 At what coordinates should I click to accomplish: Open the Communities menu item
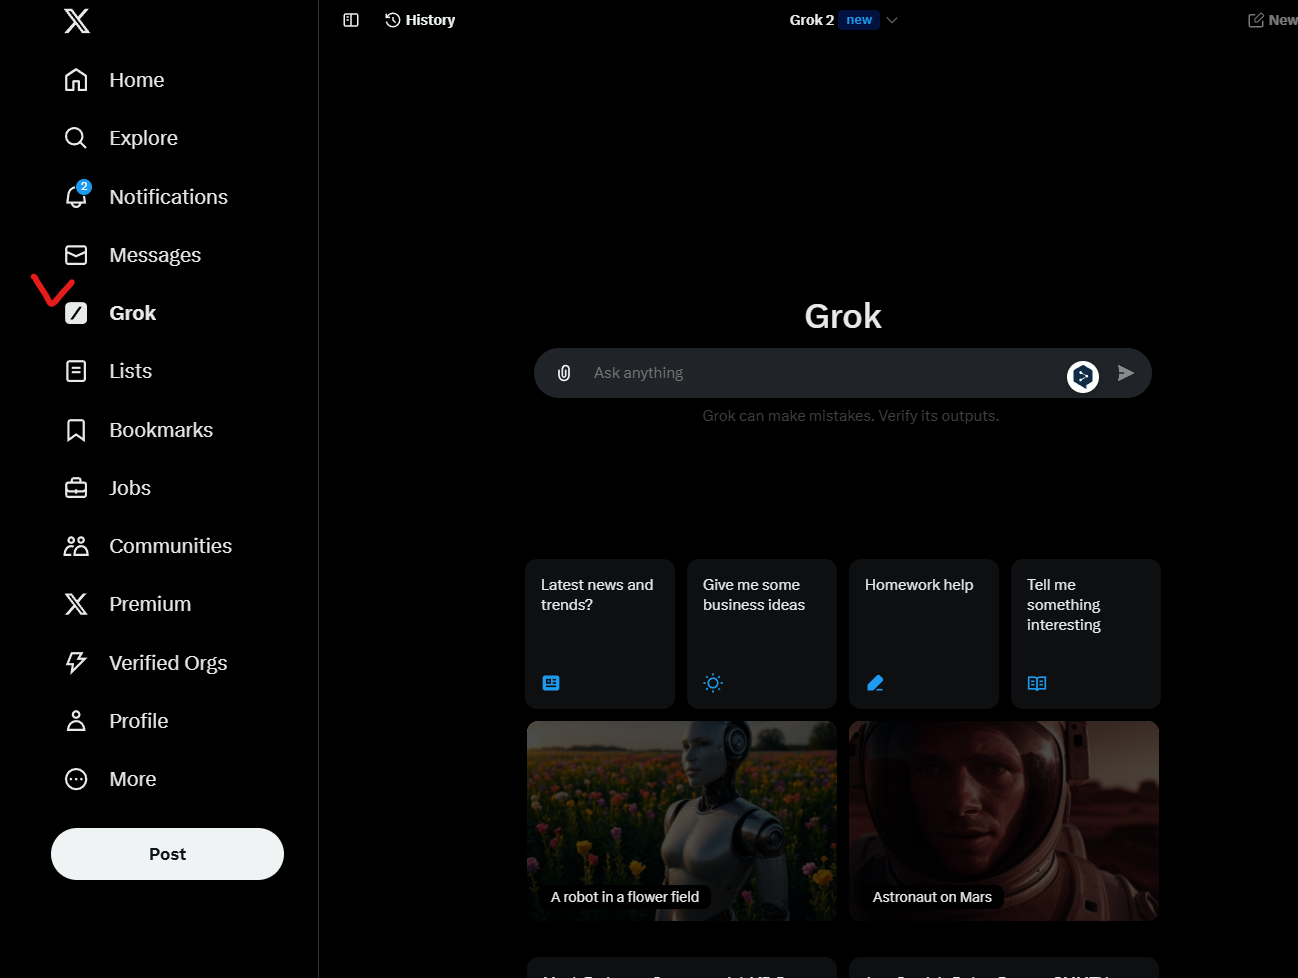point(148,546)
